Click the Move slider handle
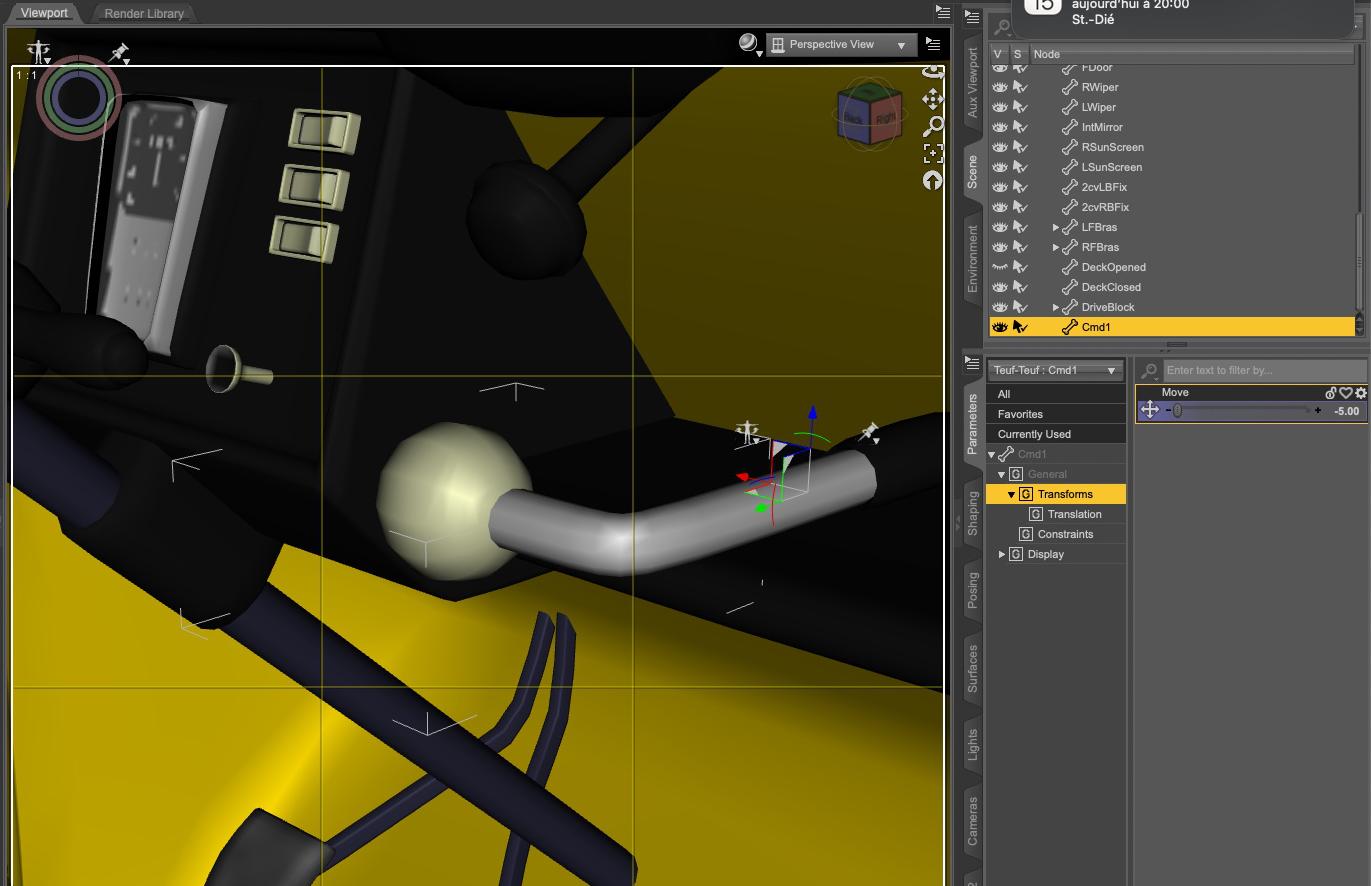1371x886 pixels. coord(1177,410)
